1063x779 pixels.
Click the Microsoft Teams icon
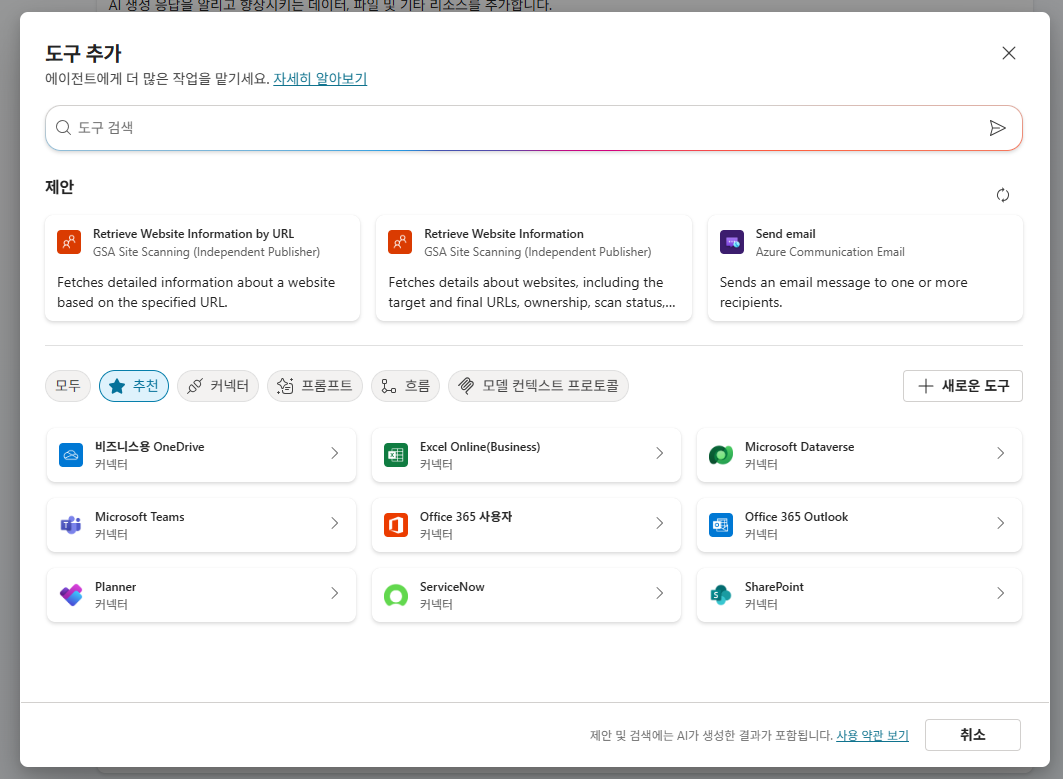(71, 525)
